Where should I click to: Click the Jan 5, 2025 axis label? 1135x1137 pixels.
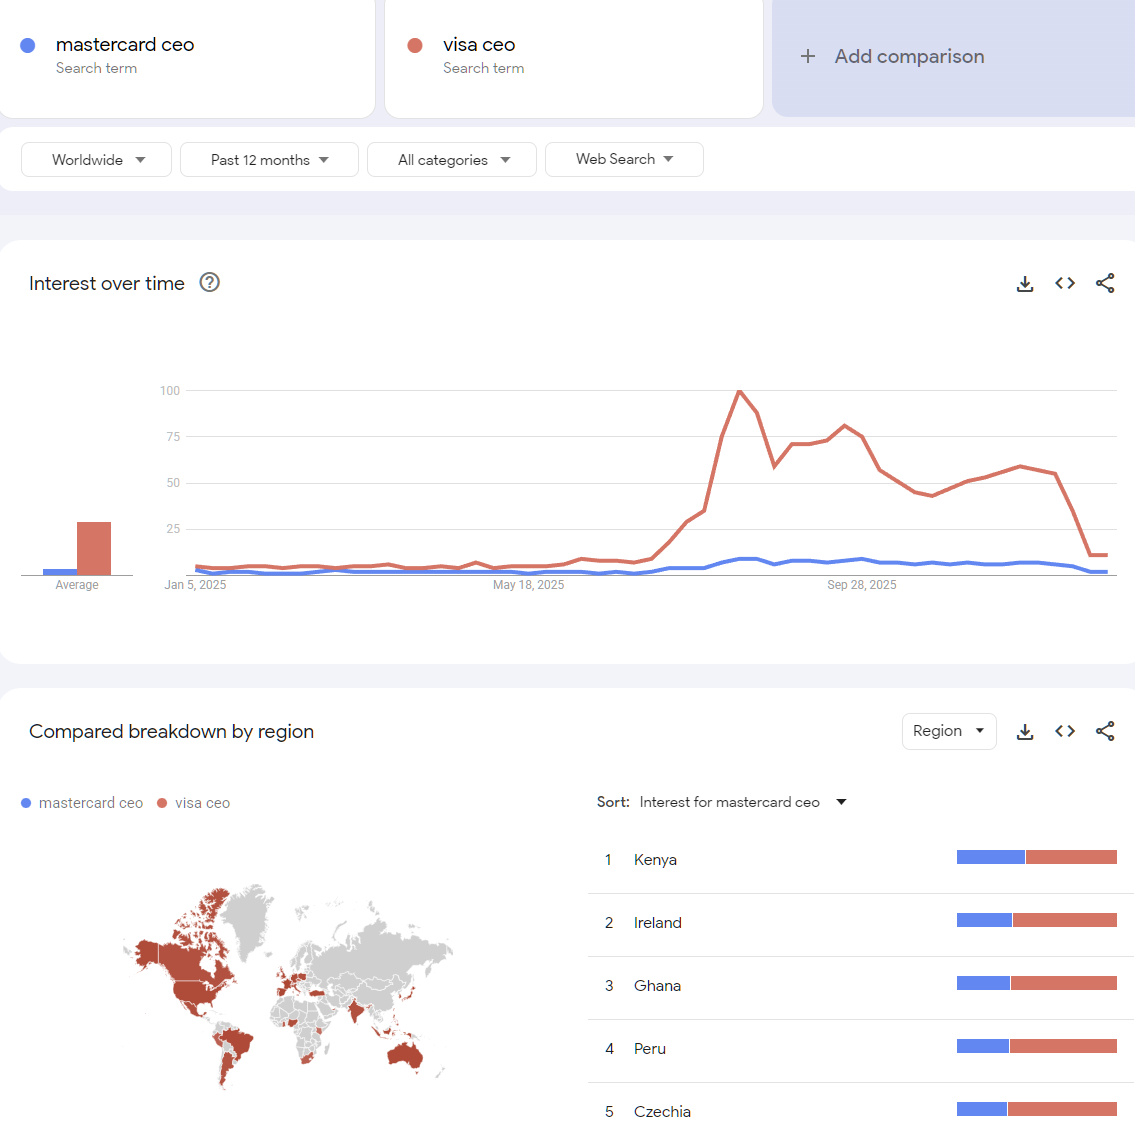click(x=195, y=585)
